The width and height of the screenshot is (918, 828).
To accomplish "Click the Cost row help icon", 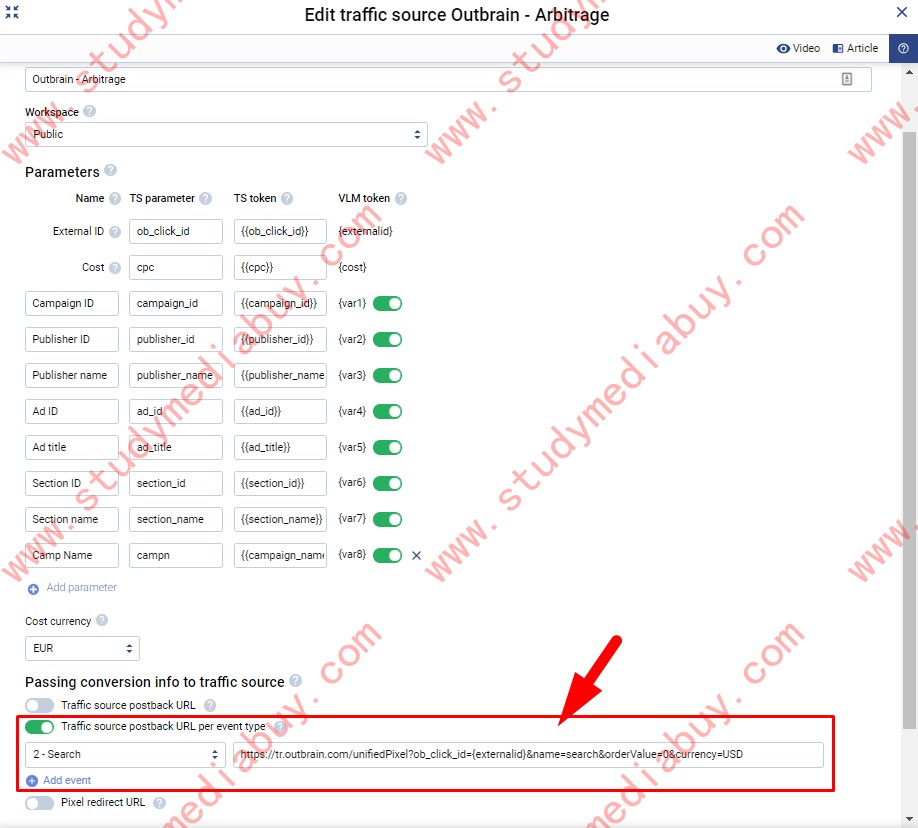I will pyautogui.click(x=115, y=268).
